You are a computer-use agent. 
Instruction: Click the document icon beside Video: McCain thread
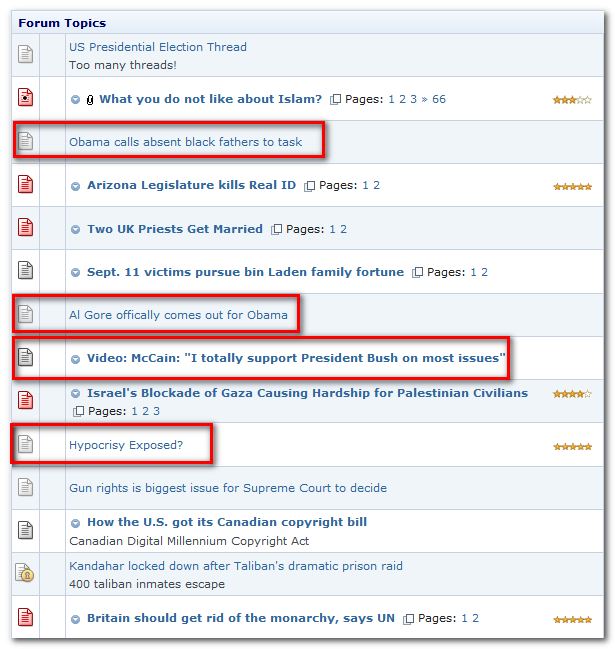25,357
